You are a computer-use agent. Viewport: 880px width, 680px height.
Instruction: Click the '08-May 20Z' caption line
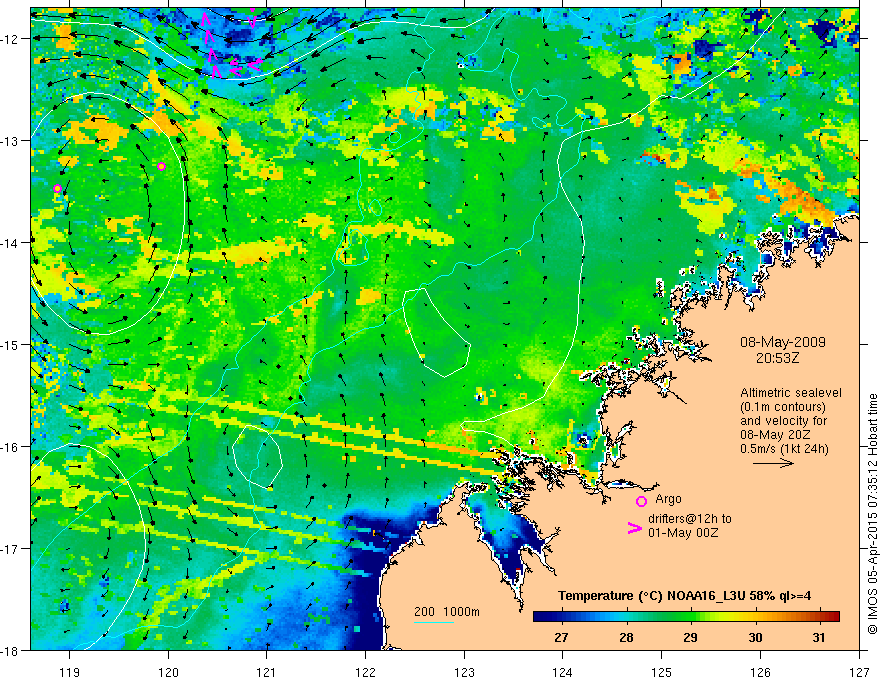click(774, 435)
